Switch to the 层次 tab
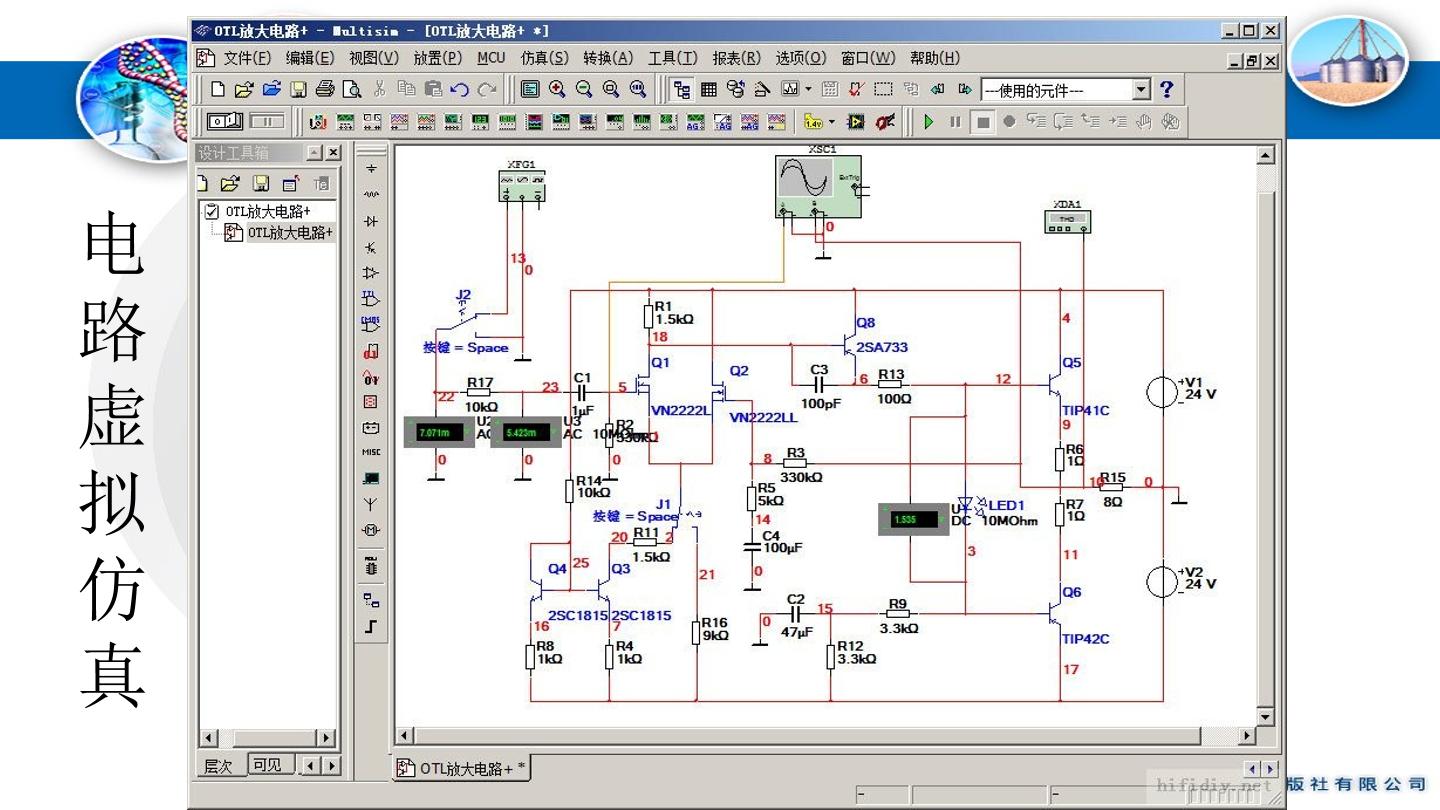This screenshot has width=1440, height=810. coord(218,766)
